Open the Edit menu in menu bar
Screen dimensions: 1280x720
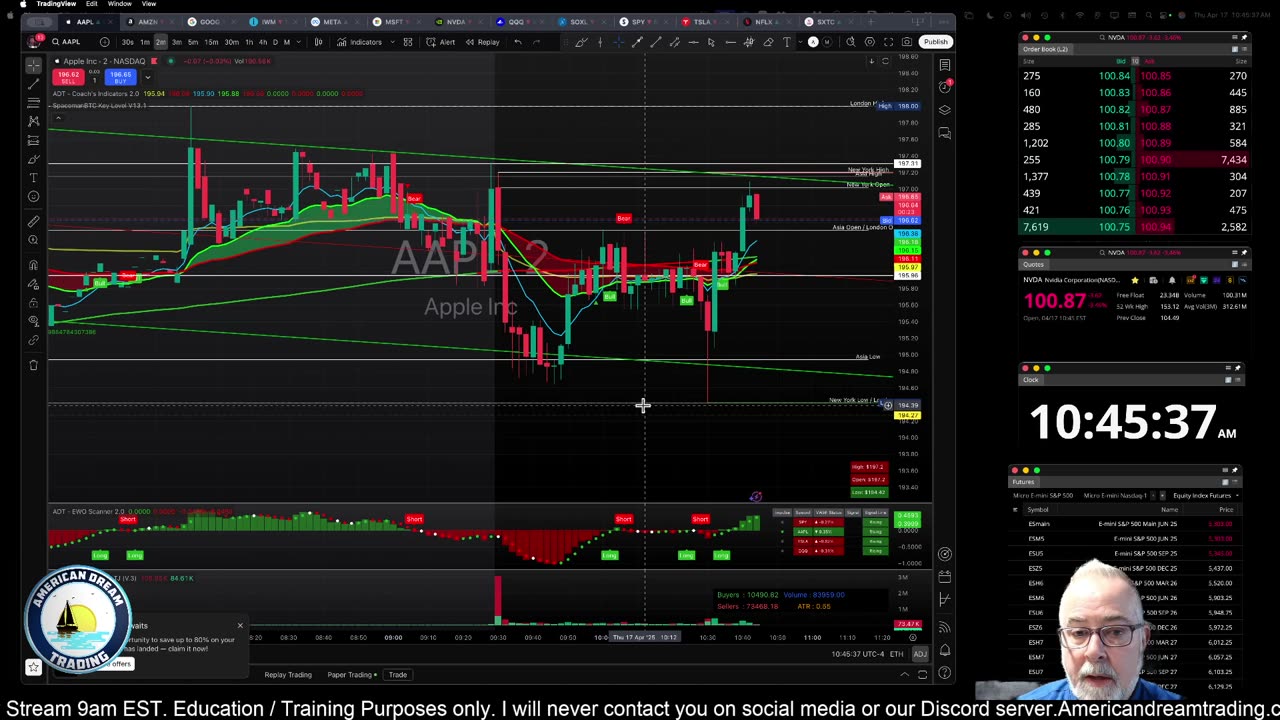pyautogui.click(x=91, y=4)
